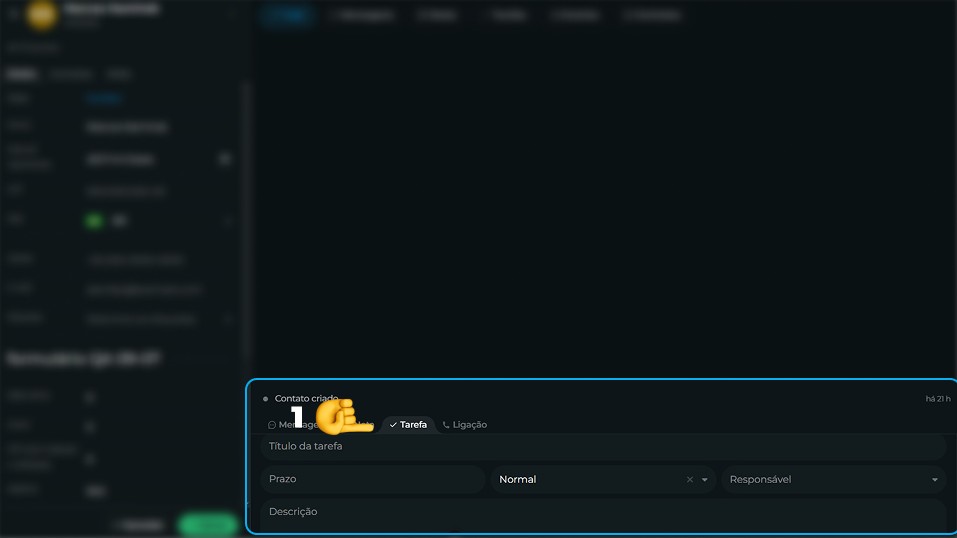Click the 'há 21 h' timestamp

(x=937, y=399)
